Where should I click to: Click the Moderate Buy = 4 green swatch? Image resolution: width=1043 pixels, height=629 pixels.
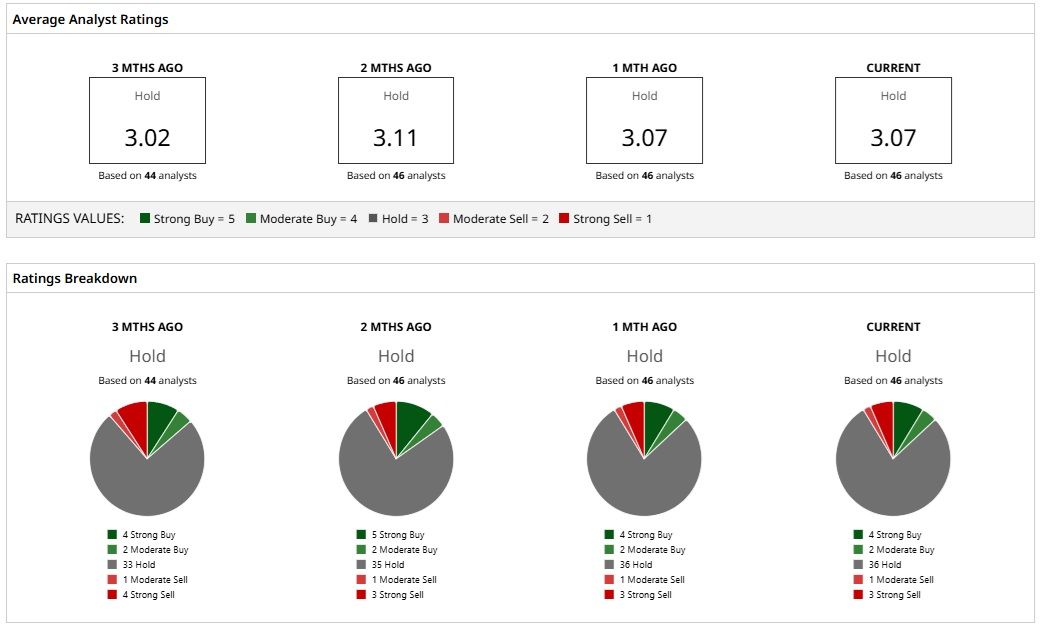[x=251, y=218]
